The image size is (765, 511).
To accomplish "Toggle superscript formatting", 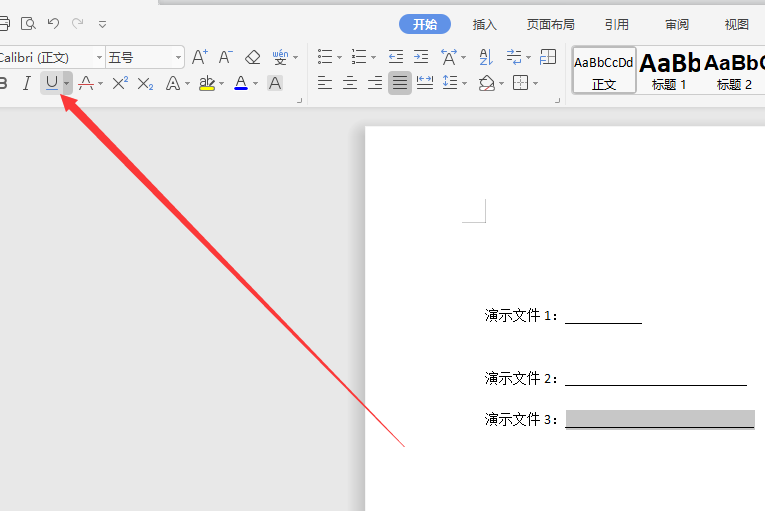I will pos(120,83).
